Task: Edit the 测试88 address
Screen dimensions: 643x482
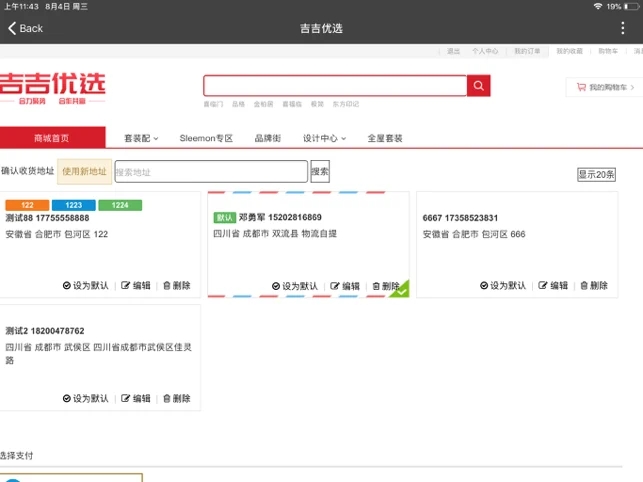Action: 136,286
